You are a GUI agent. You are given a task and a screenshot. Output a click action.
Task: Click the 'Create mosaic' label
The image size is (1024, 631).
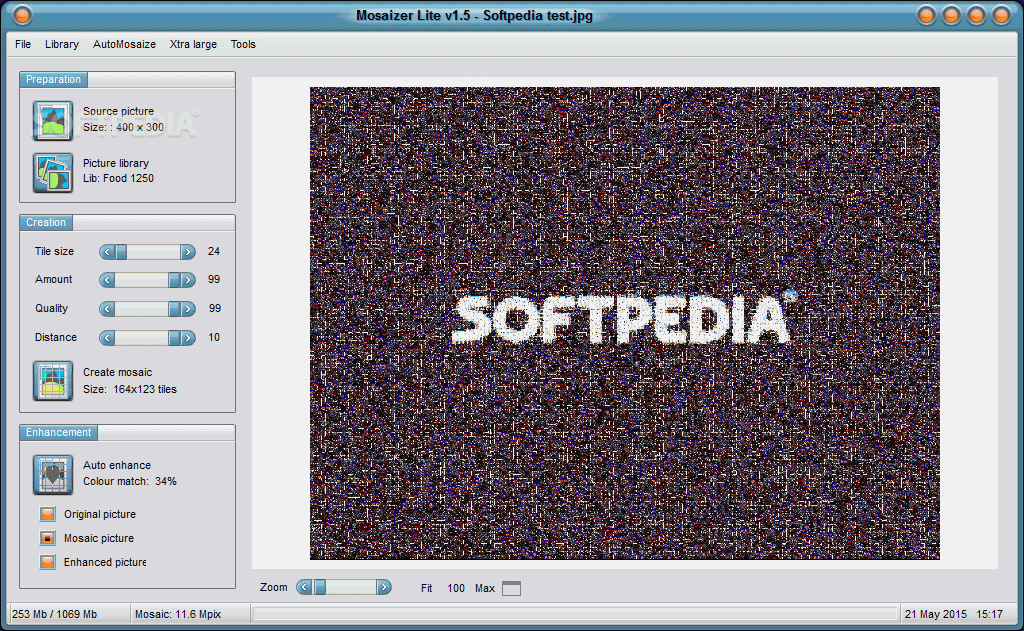pos(118,372)
